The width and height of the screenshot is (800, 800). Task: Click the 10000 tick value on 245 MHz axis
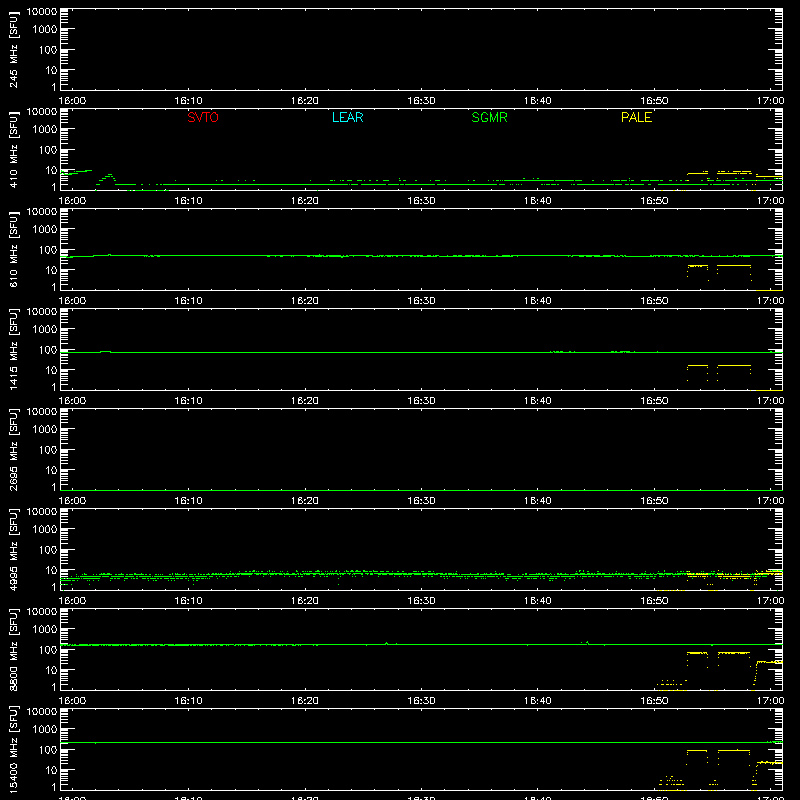[42, 12]
